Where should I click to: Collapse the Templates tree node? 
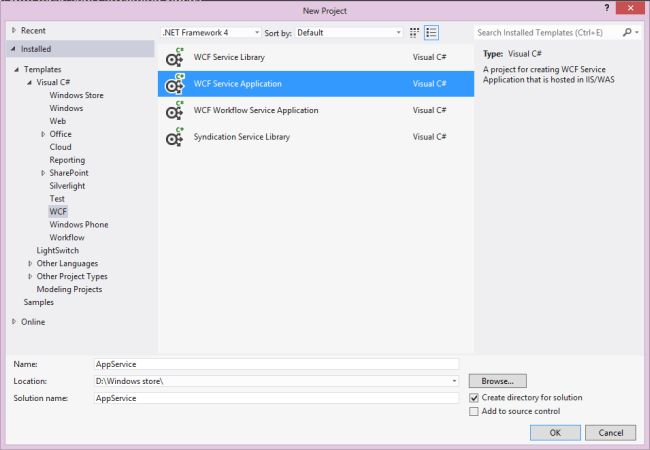[17, 70]
